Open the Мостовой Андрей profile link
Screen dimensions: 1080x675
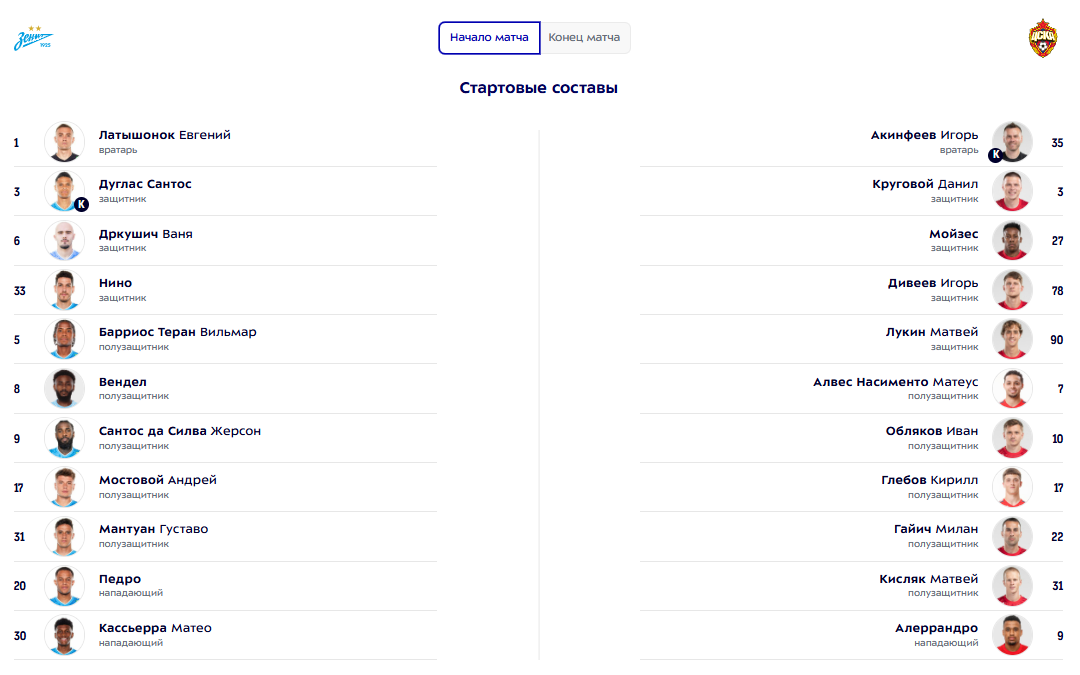point(157,480)
